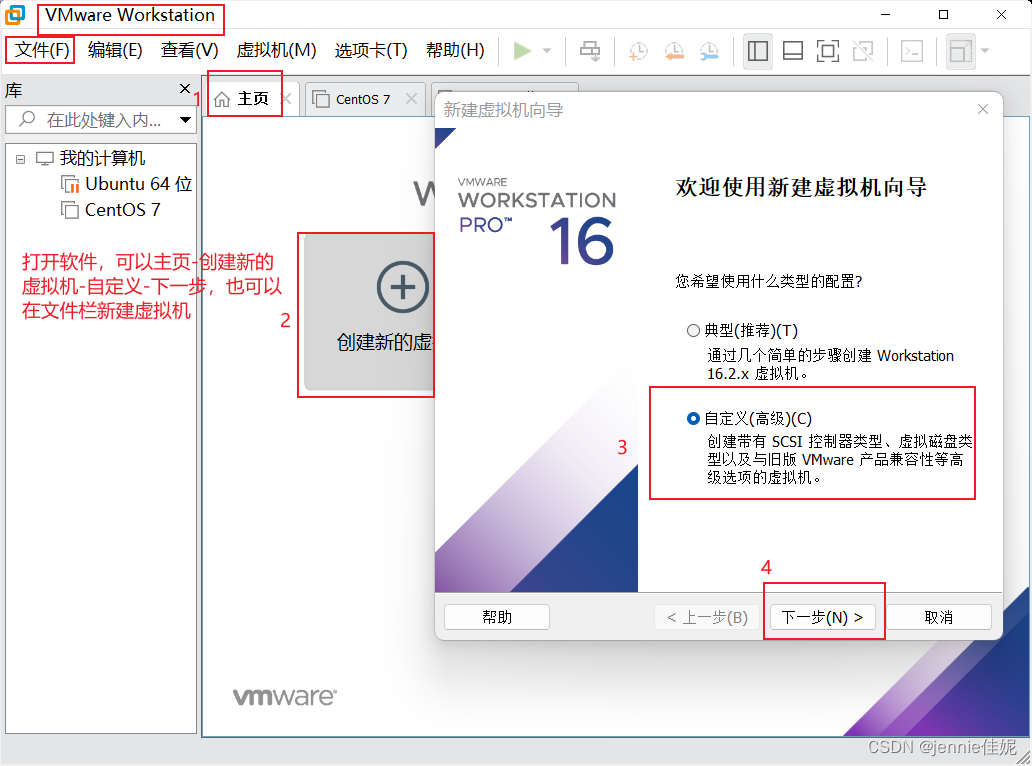Viewport: 1032px width, 766px height.
Task: Collapse the 我的计算机 tree node
Action: point(21,158)
